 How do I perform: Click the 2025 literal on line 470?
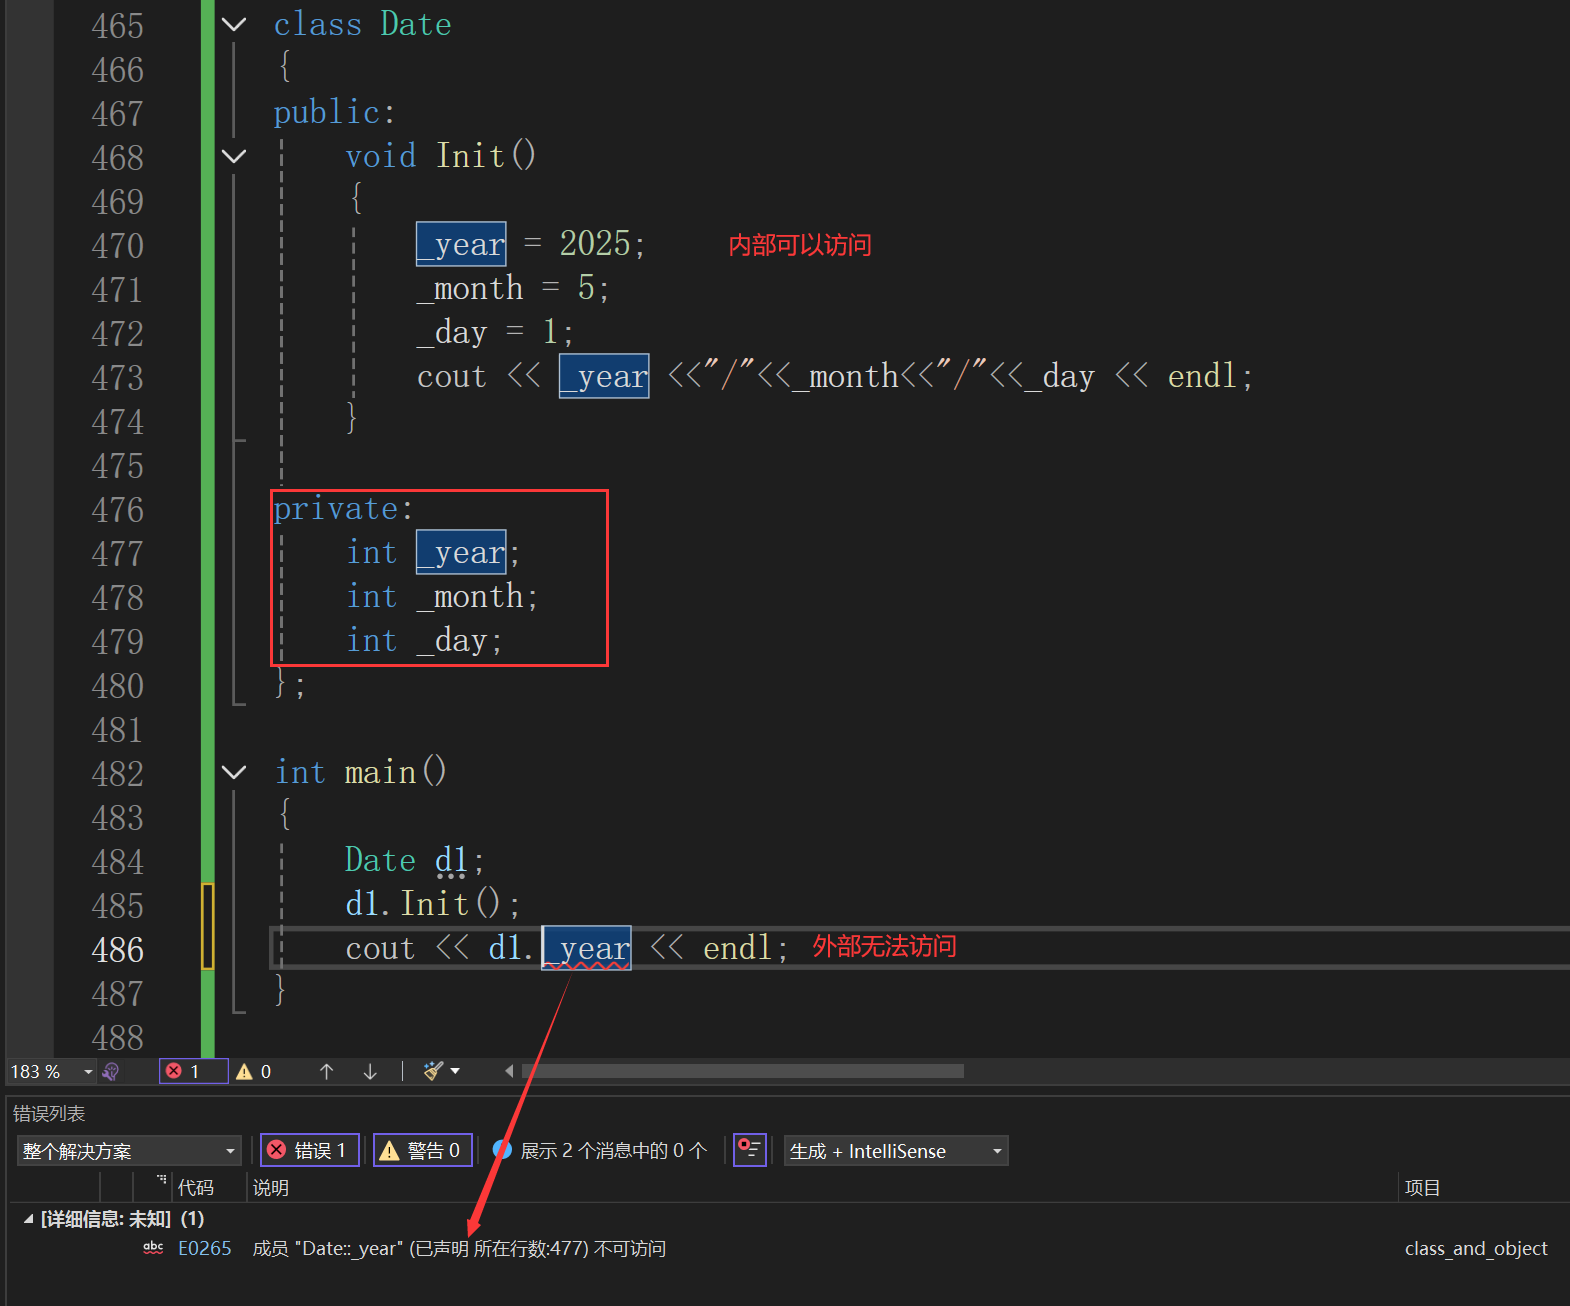[595, 244]
